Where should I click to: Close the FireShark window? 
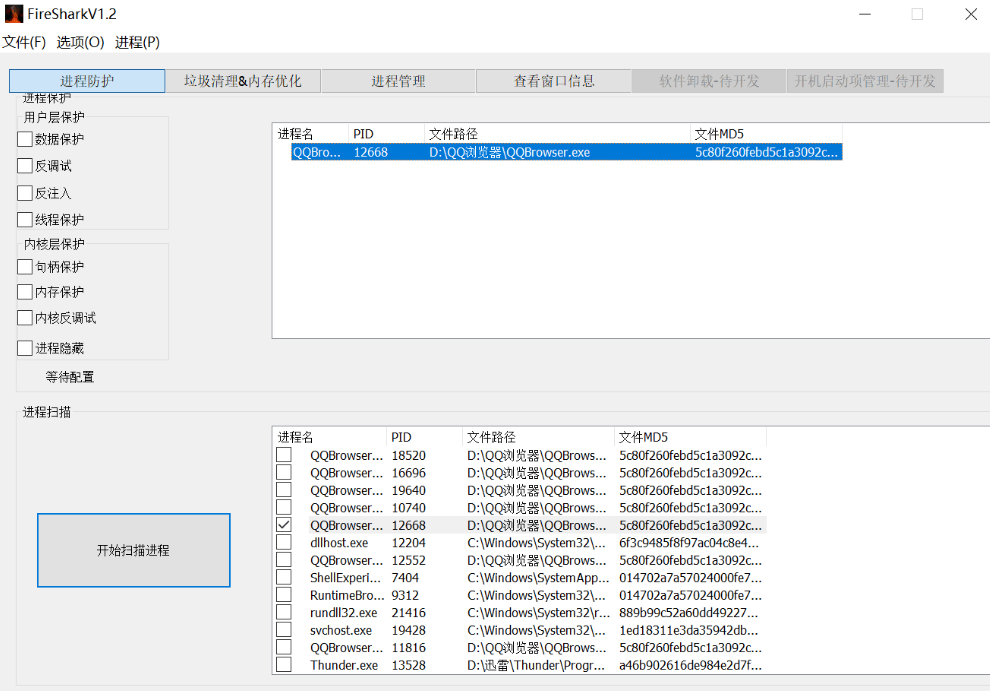coord(971,14)
